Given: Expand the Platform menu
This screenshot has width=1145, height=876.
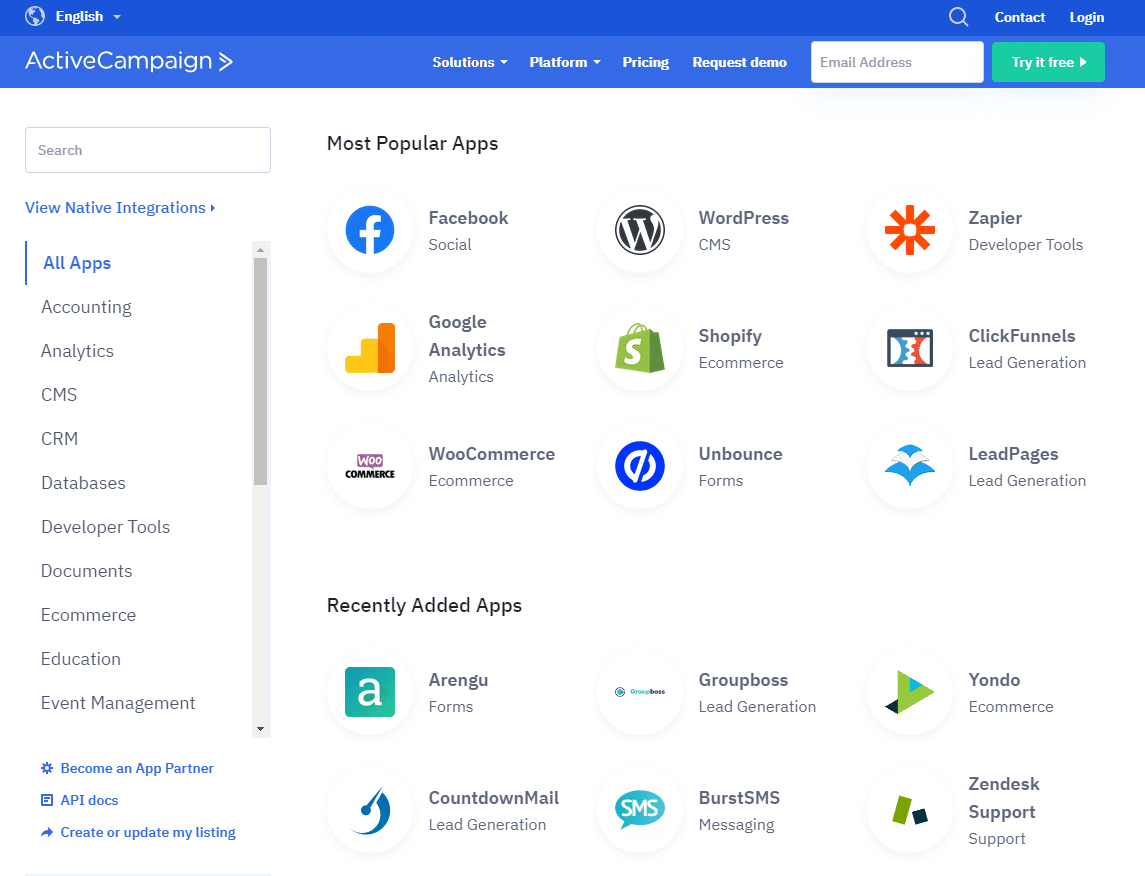Looking at the screenshot, I should pyautogui.click(x=565, y=62).
